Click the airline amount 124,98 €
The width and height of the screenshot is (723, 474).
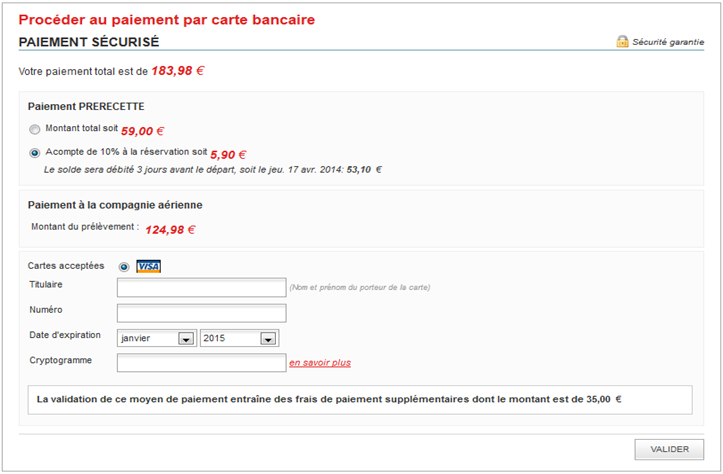[x=170, y=229]
